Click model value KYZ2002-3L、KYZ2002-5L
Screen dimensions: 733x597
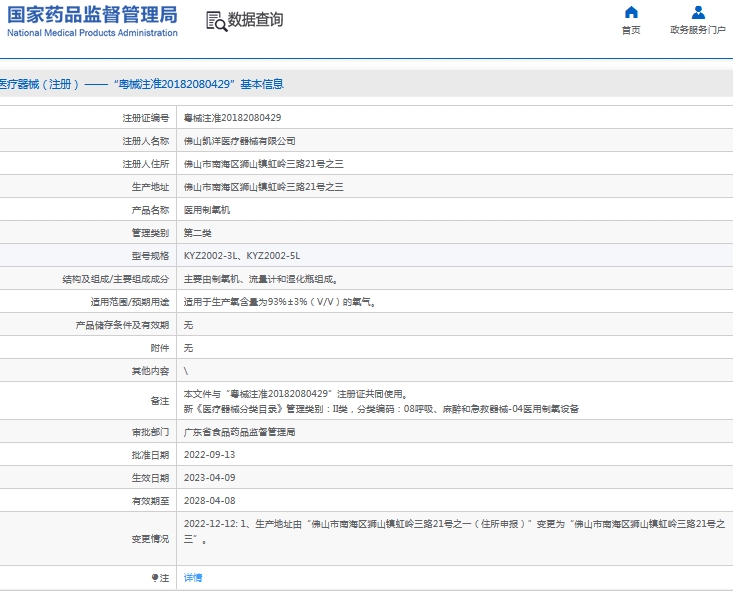coord(242,256)
